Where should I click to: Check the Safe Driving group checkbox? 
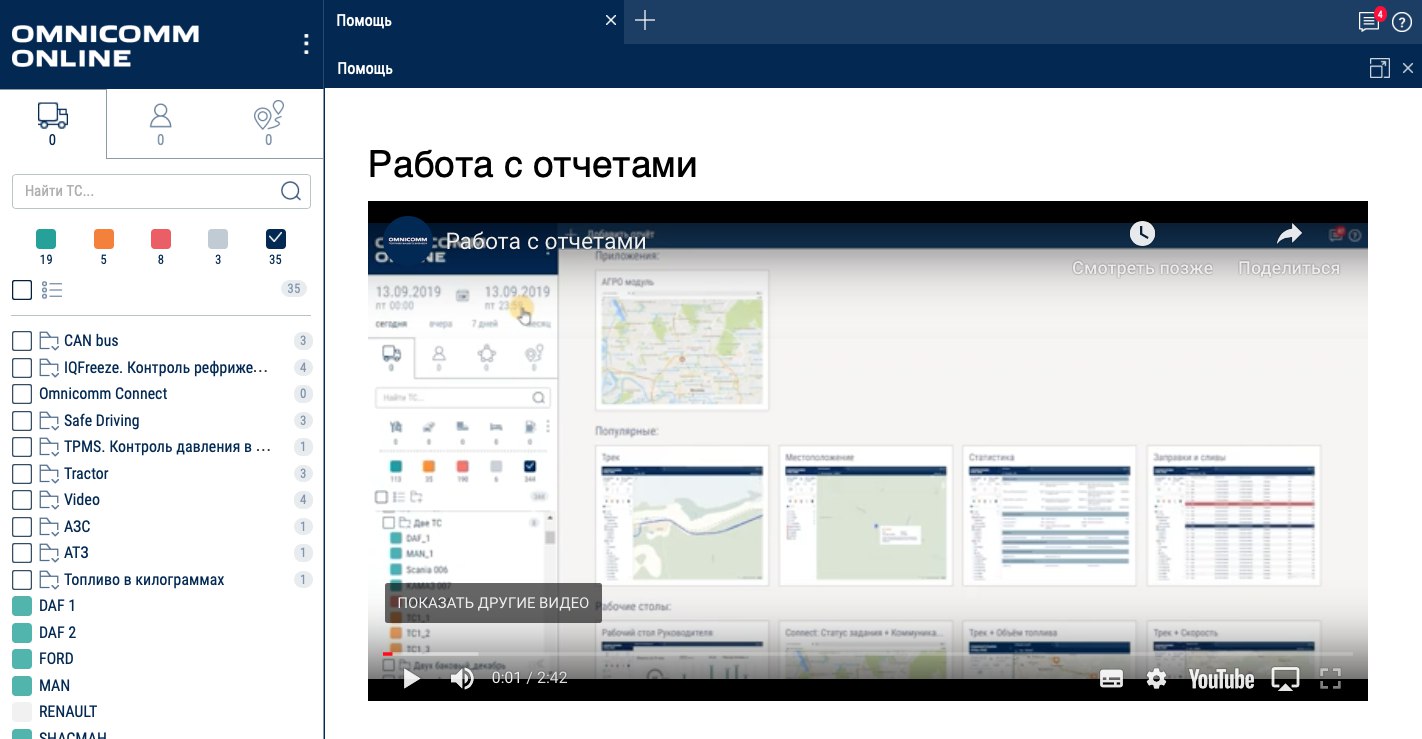[x=22, y=421]
